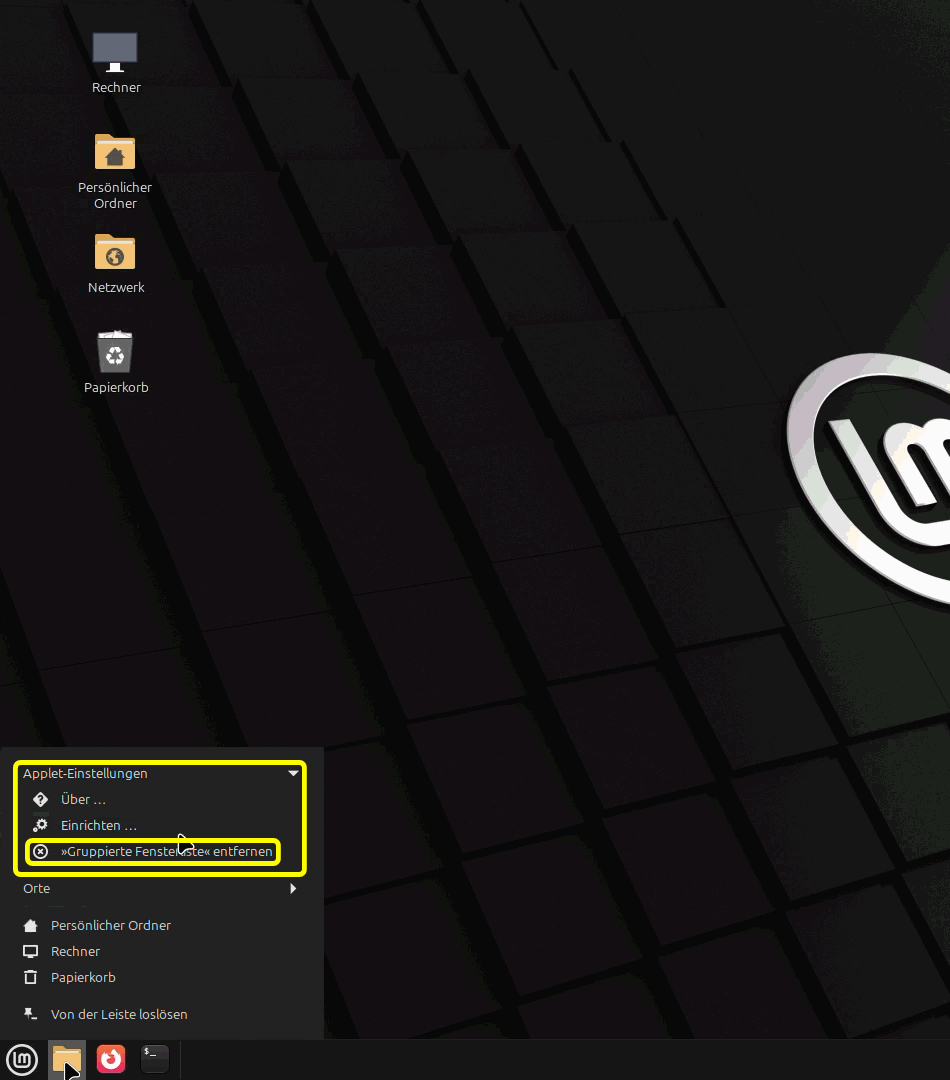
Task: Expand the Orte submenu arrow
Action: [x=293, y=888]
